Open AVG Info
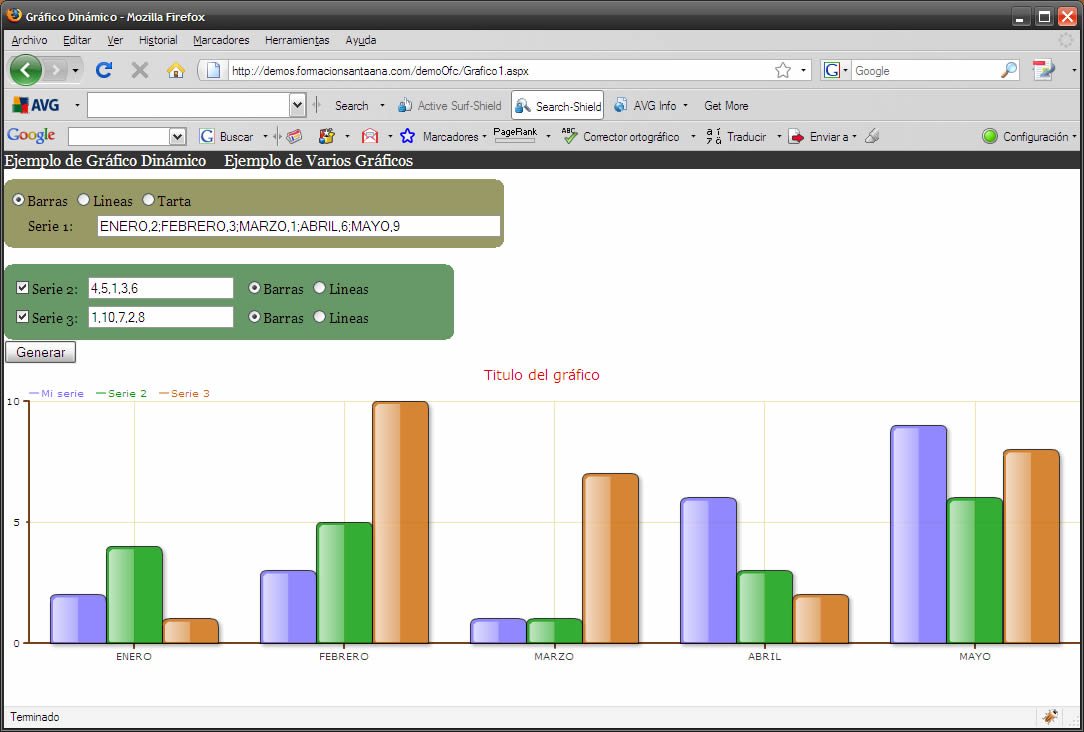The height and width of the screenshot is (732, 1084). [x=646, y=106]
